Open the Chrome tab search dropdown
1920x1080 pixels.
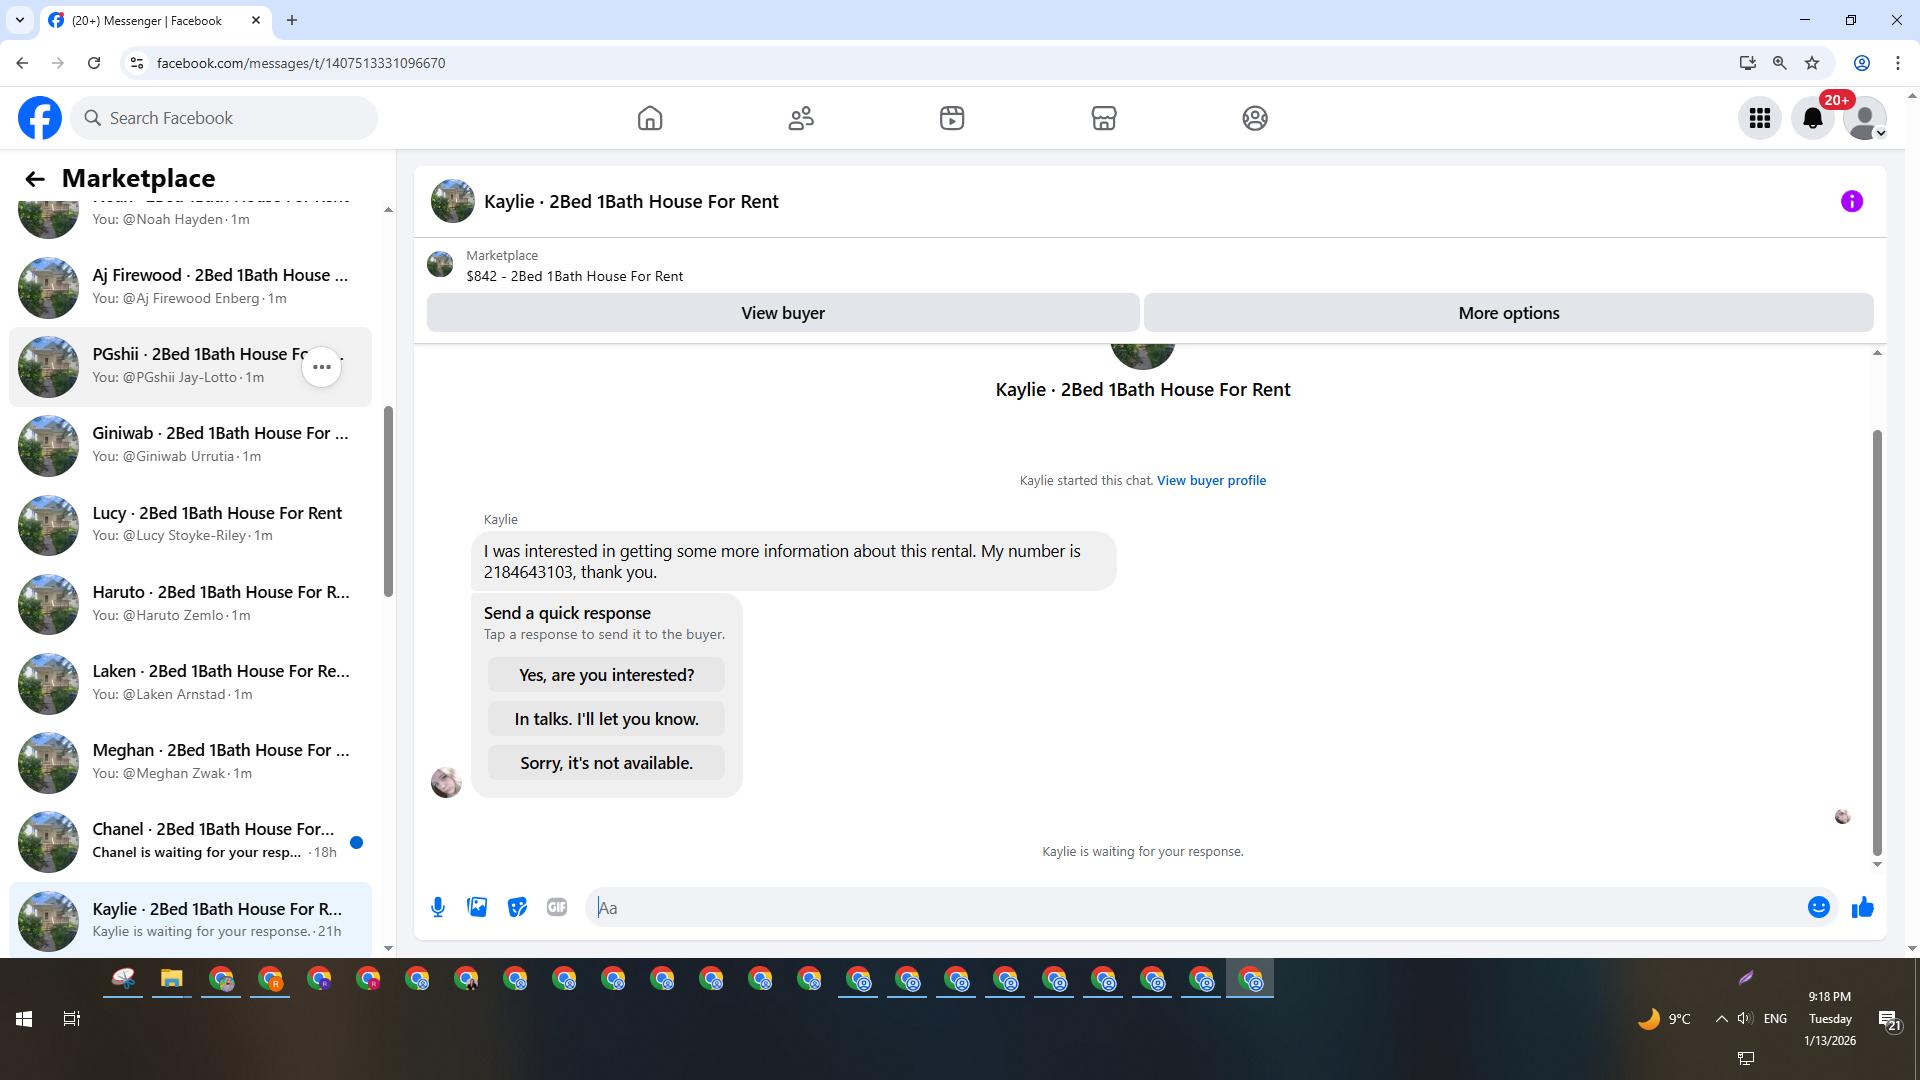click(x=19, y=20)
